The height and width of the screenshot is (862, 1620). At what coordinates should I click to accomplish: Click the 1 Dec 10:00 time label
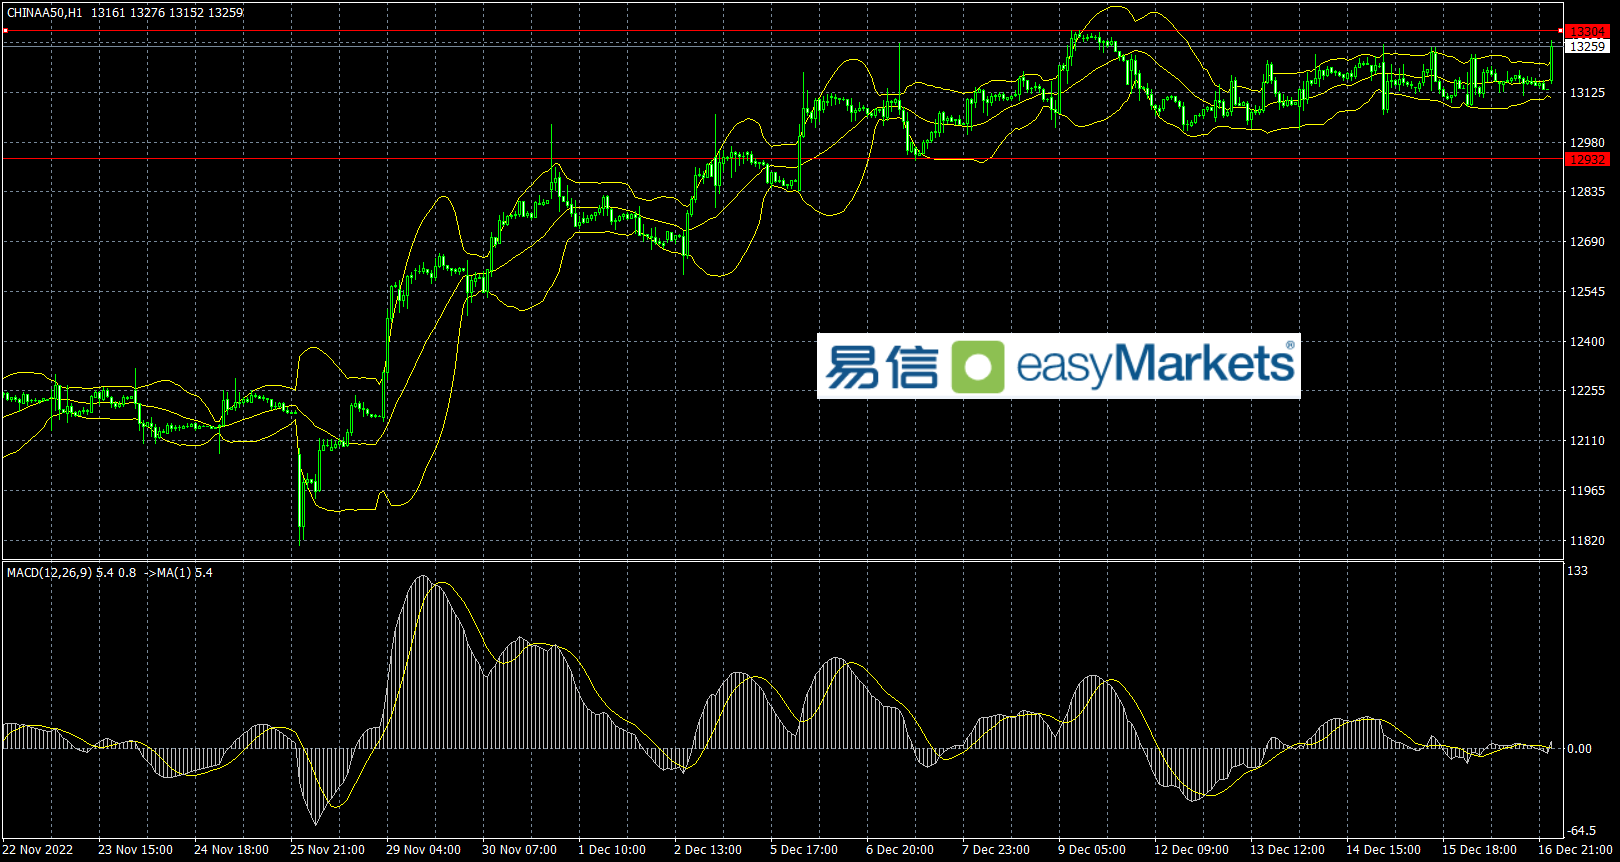(612, 850)
